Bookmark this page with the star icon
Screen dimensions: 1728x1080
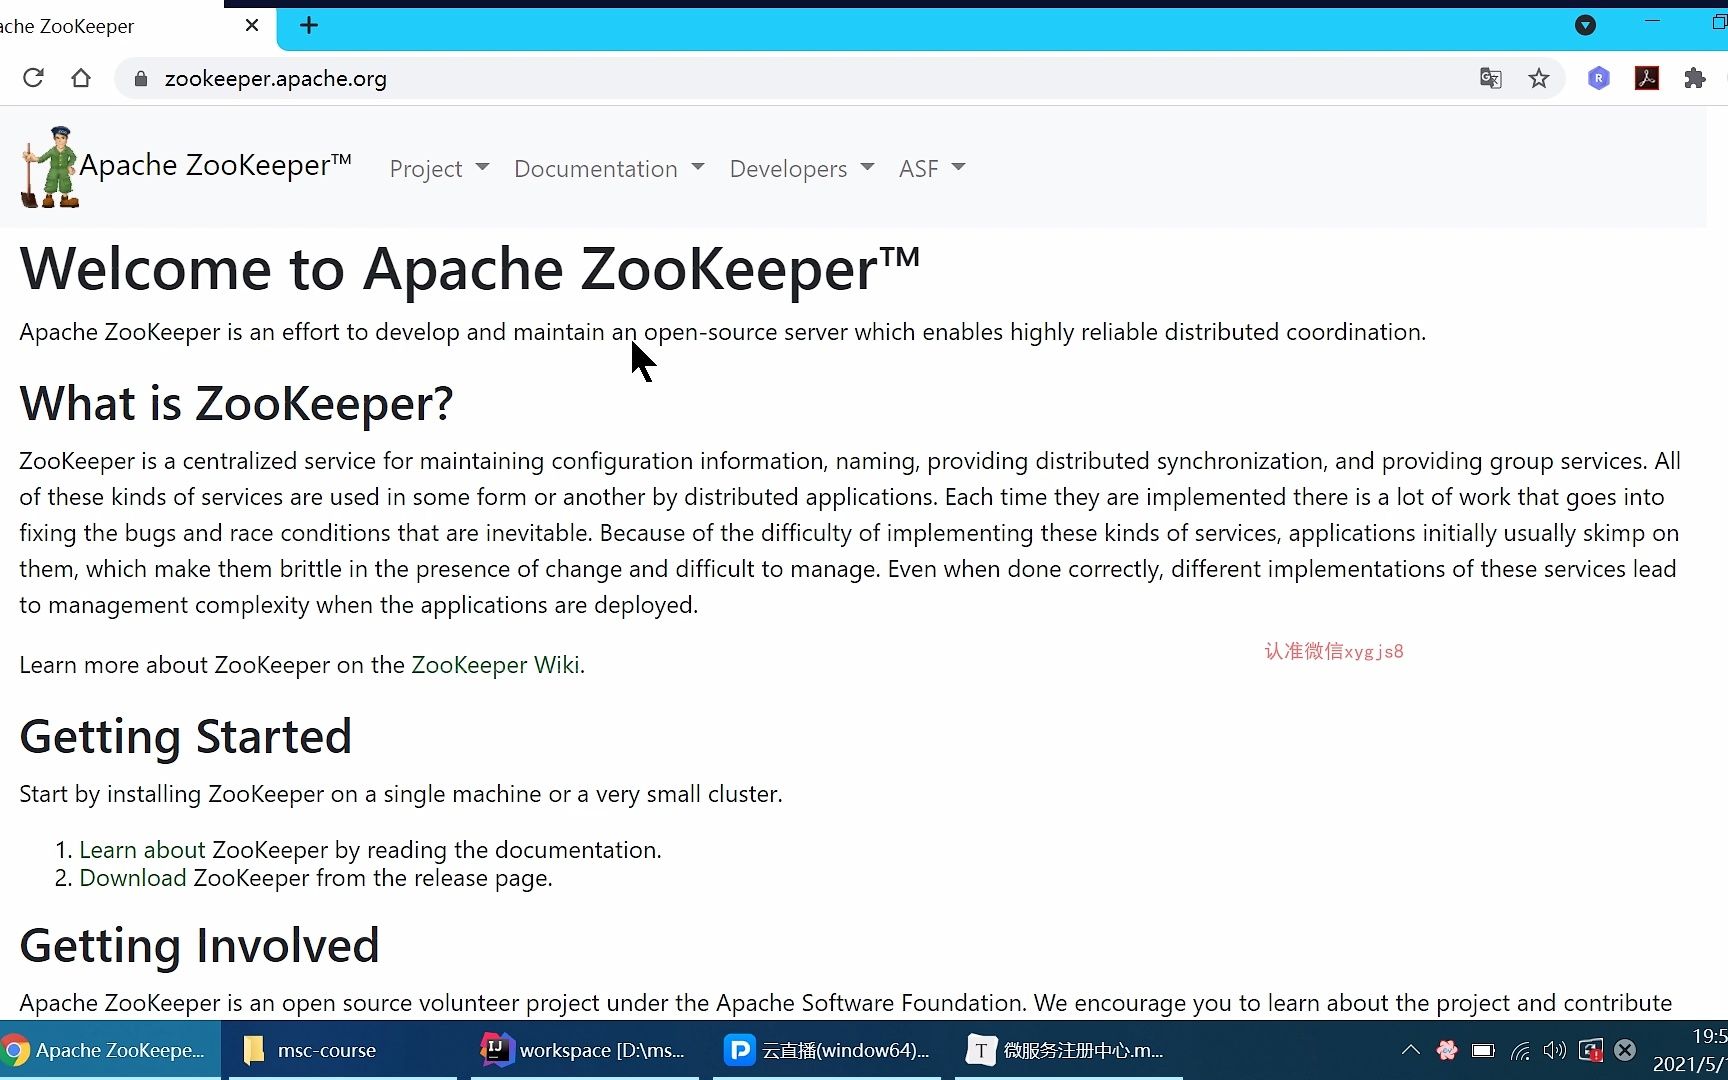(x=1539, y=78)
